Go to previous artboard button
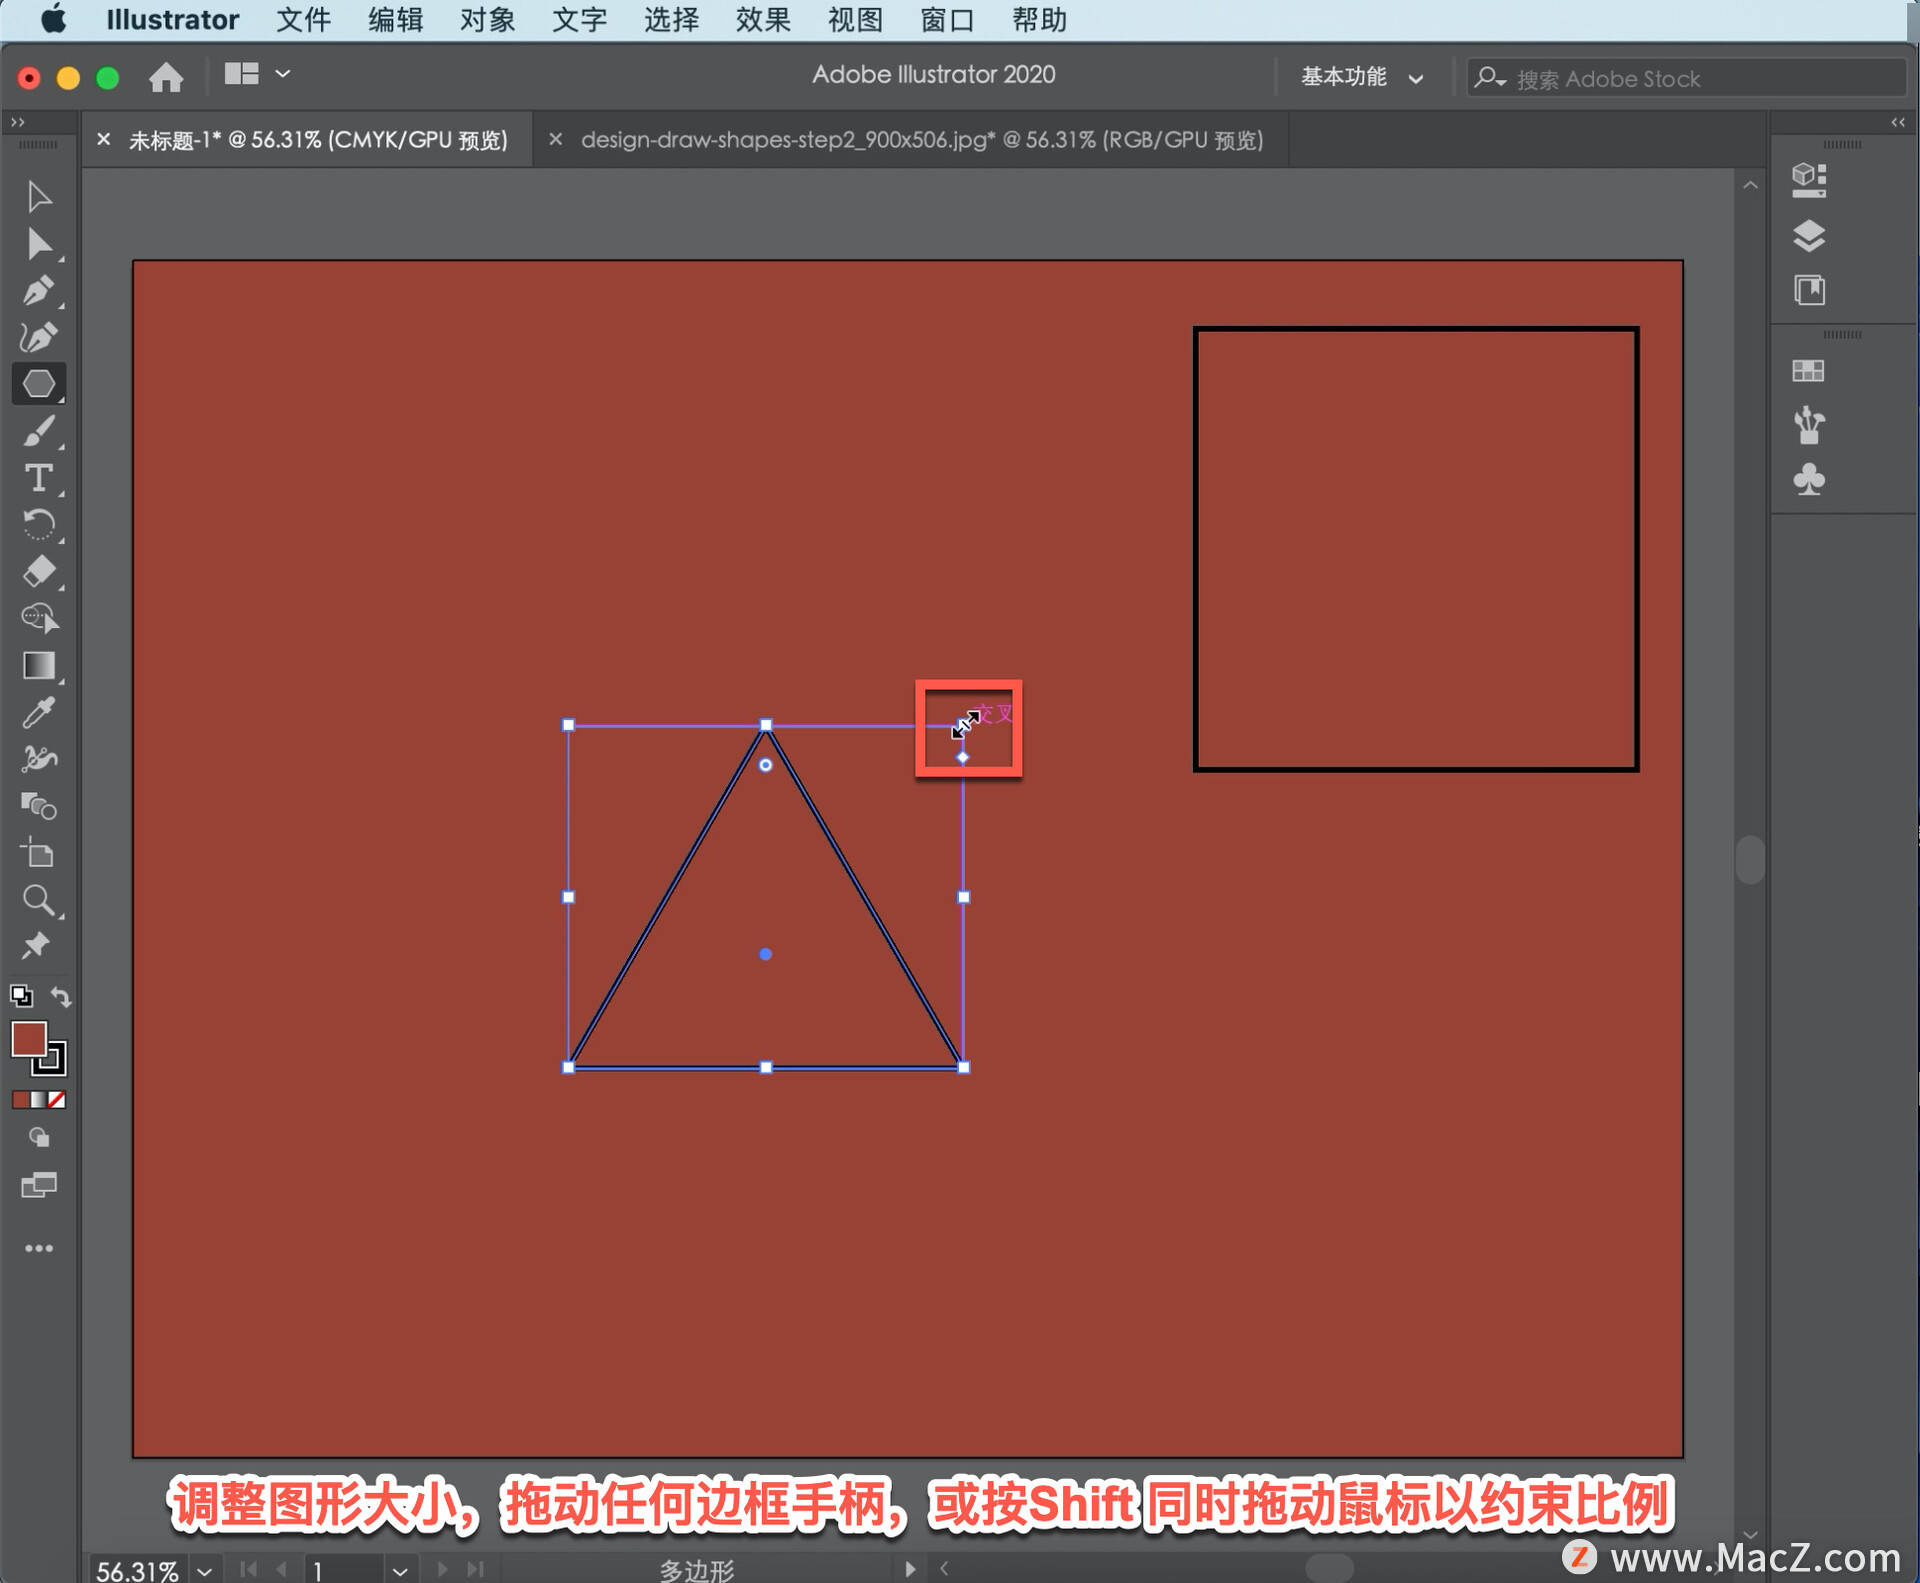This screenshot has width=1920, height=1583. [282, 1570]
